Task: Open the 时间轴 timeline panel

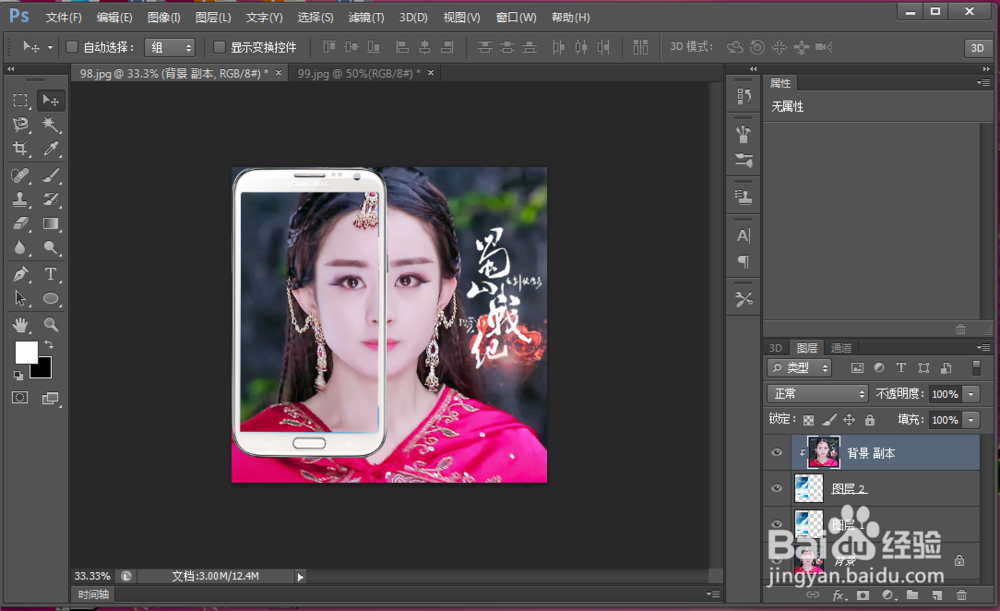Action: tap(94, 594)
